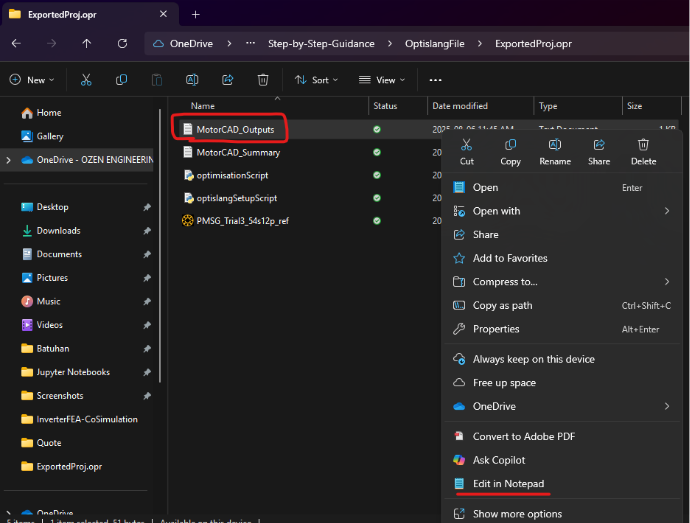Click the Delete icon in context menu
The image size is (690, 523).
(x=643, y=146)
